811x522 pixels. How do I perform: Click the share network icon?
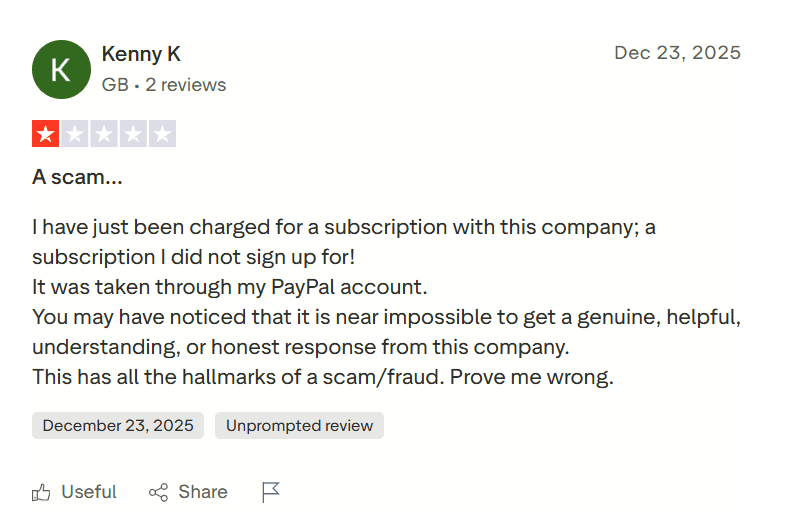point(158,492)
